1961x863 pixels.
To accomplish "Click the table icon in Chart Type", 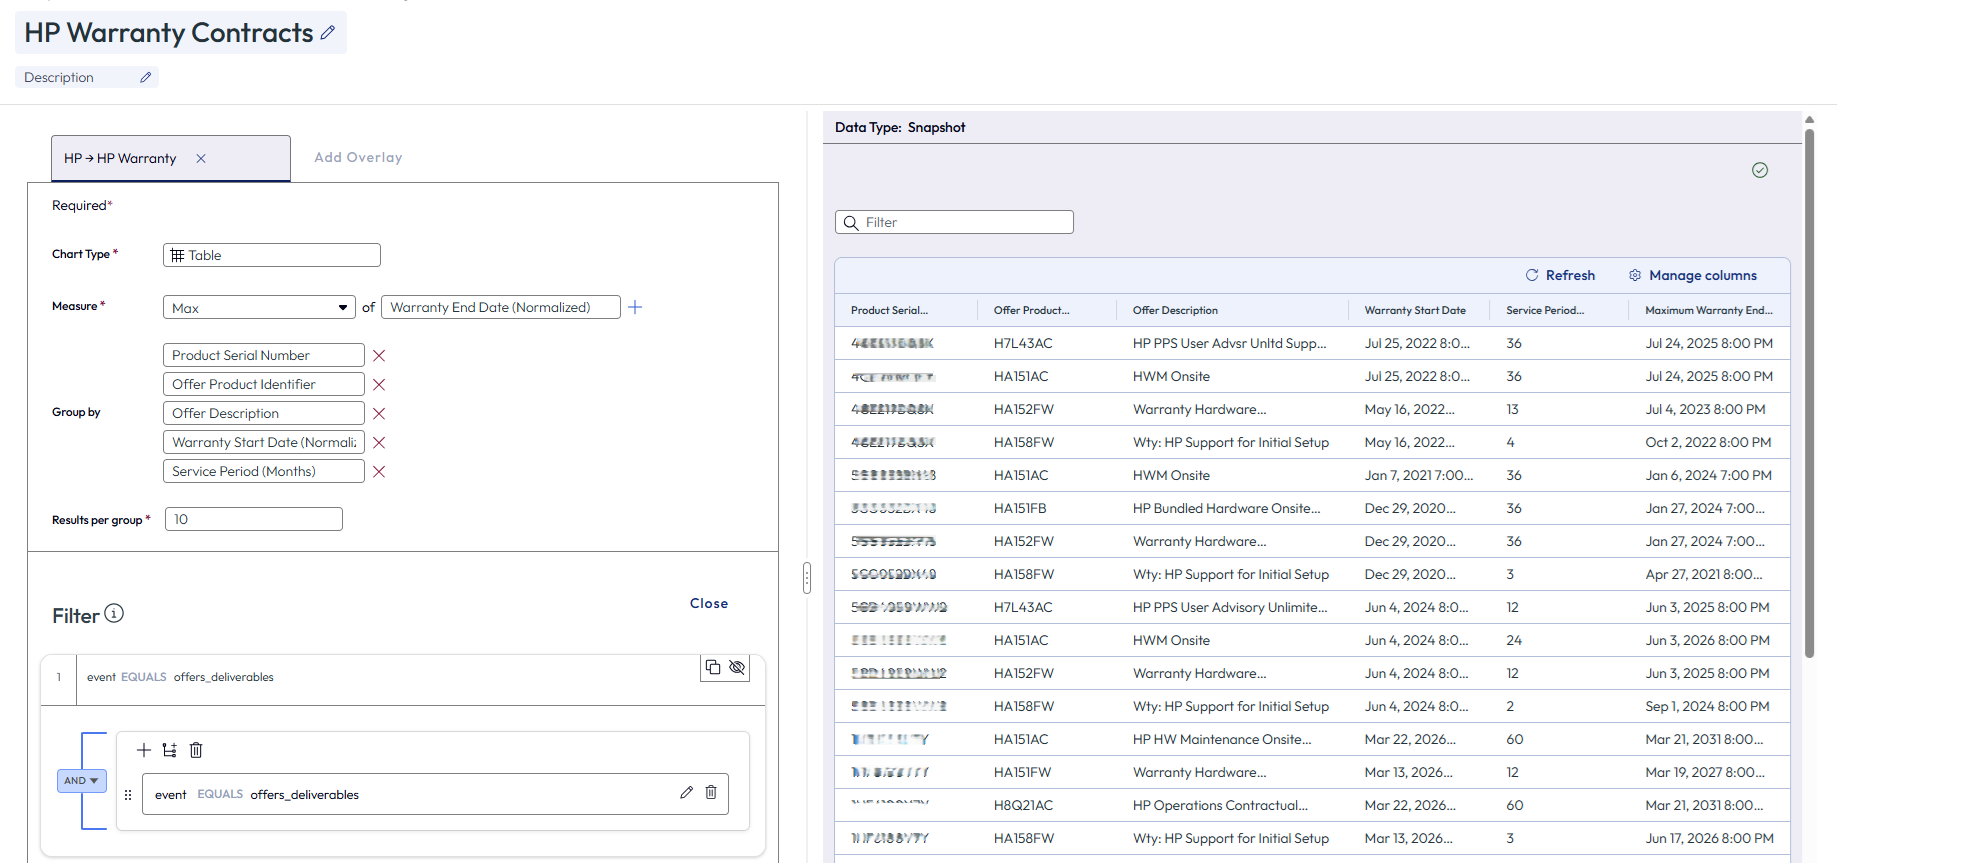I will 177,255.
